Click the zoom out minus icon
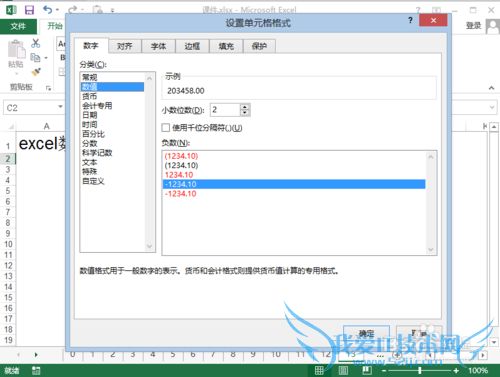Viewport: 500px width, 377px height. [x=384, y=370]
